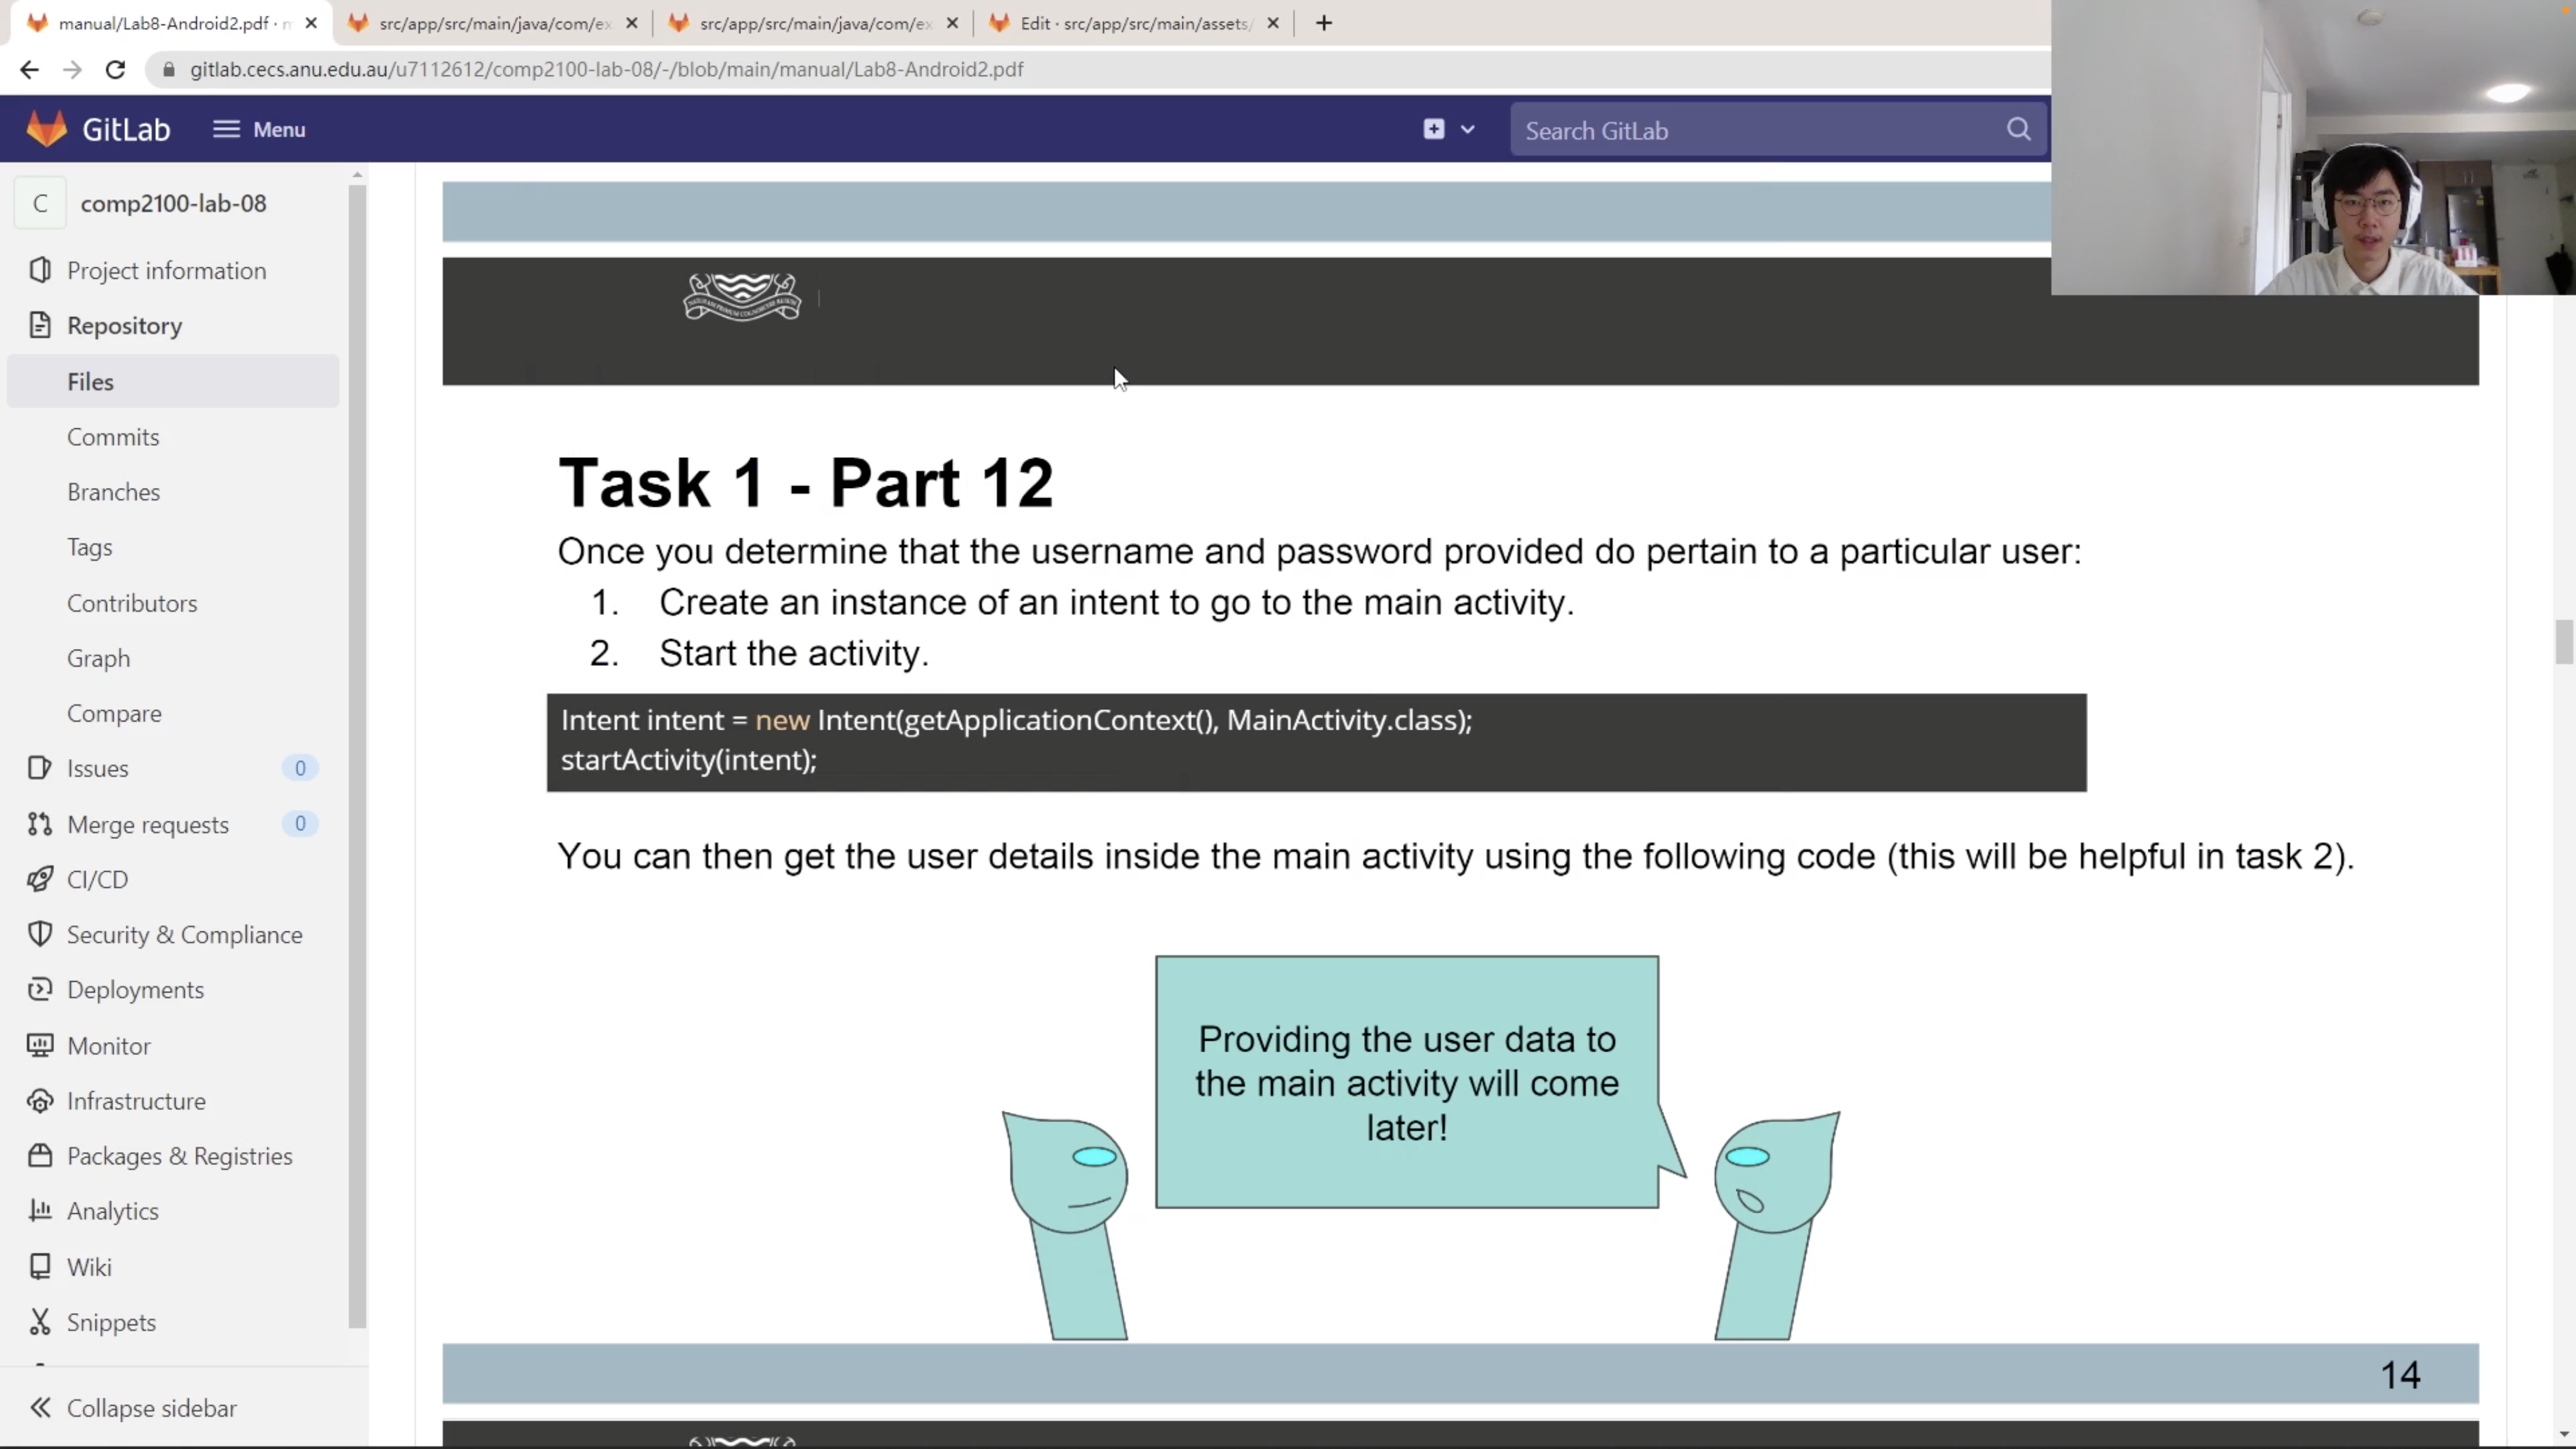Open Security & Compliance shield item
The height and width of the screenshot is (1449, 2576).
[x=184, y=934]
